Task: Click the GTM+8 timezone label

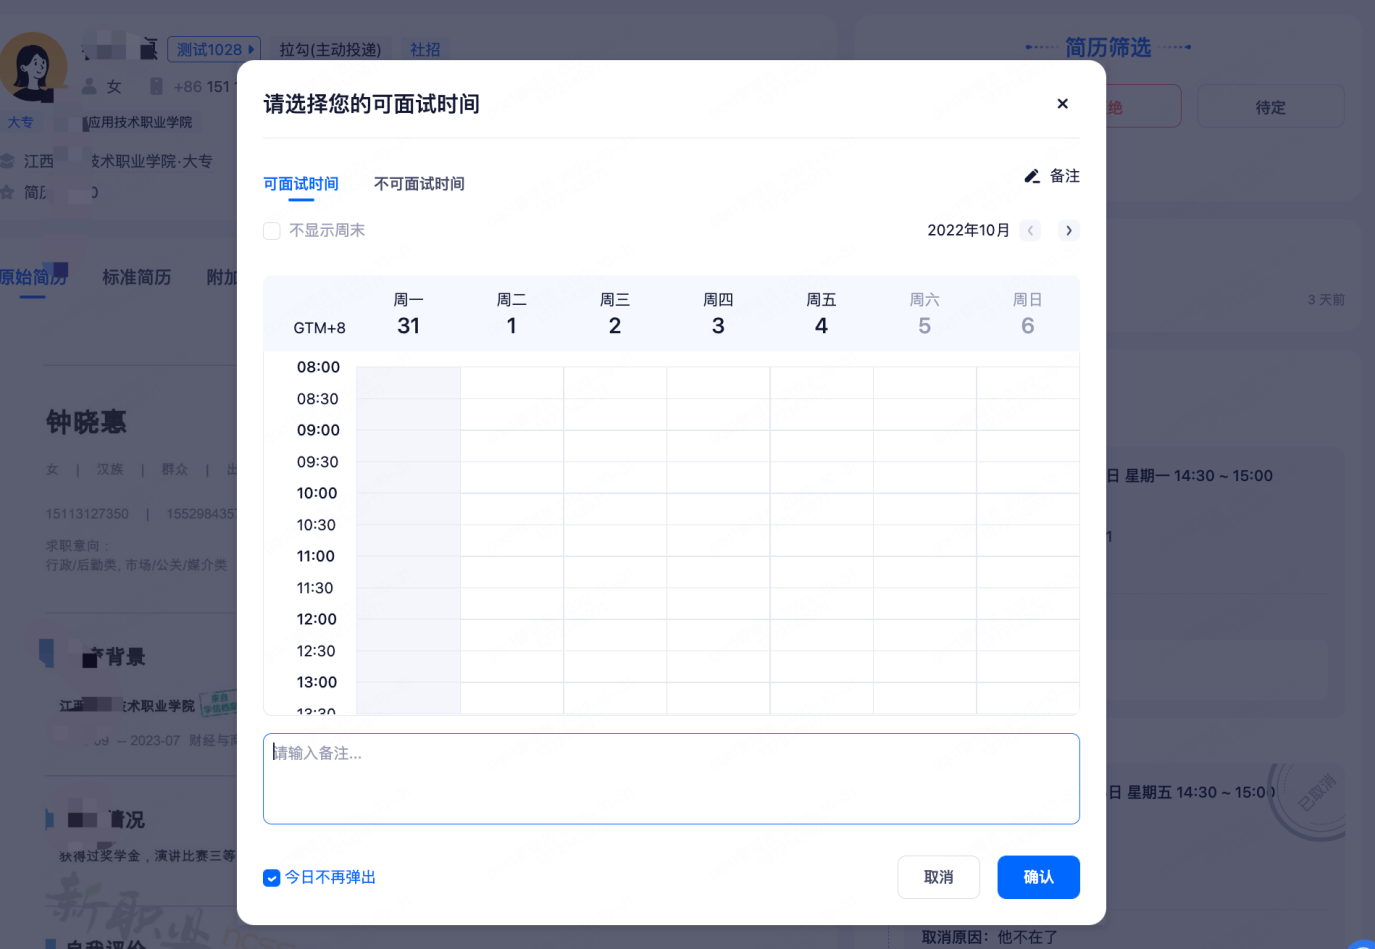Action: pos(319,328)
